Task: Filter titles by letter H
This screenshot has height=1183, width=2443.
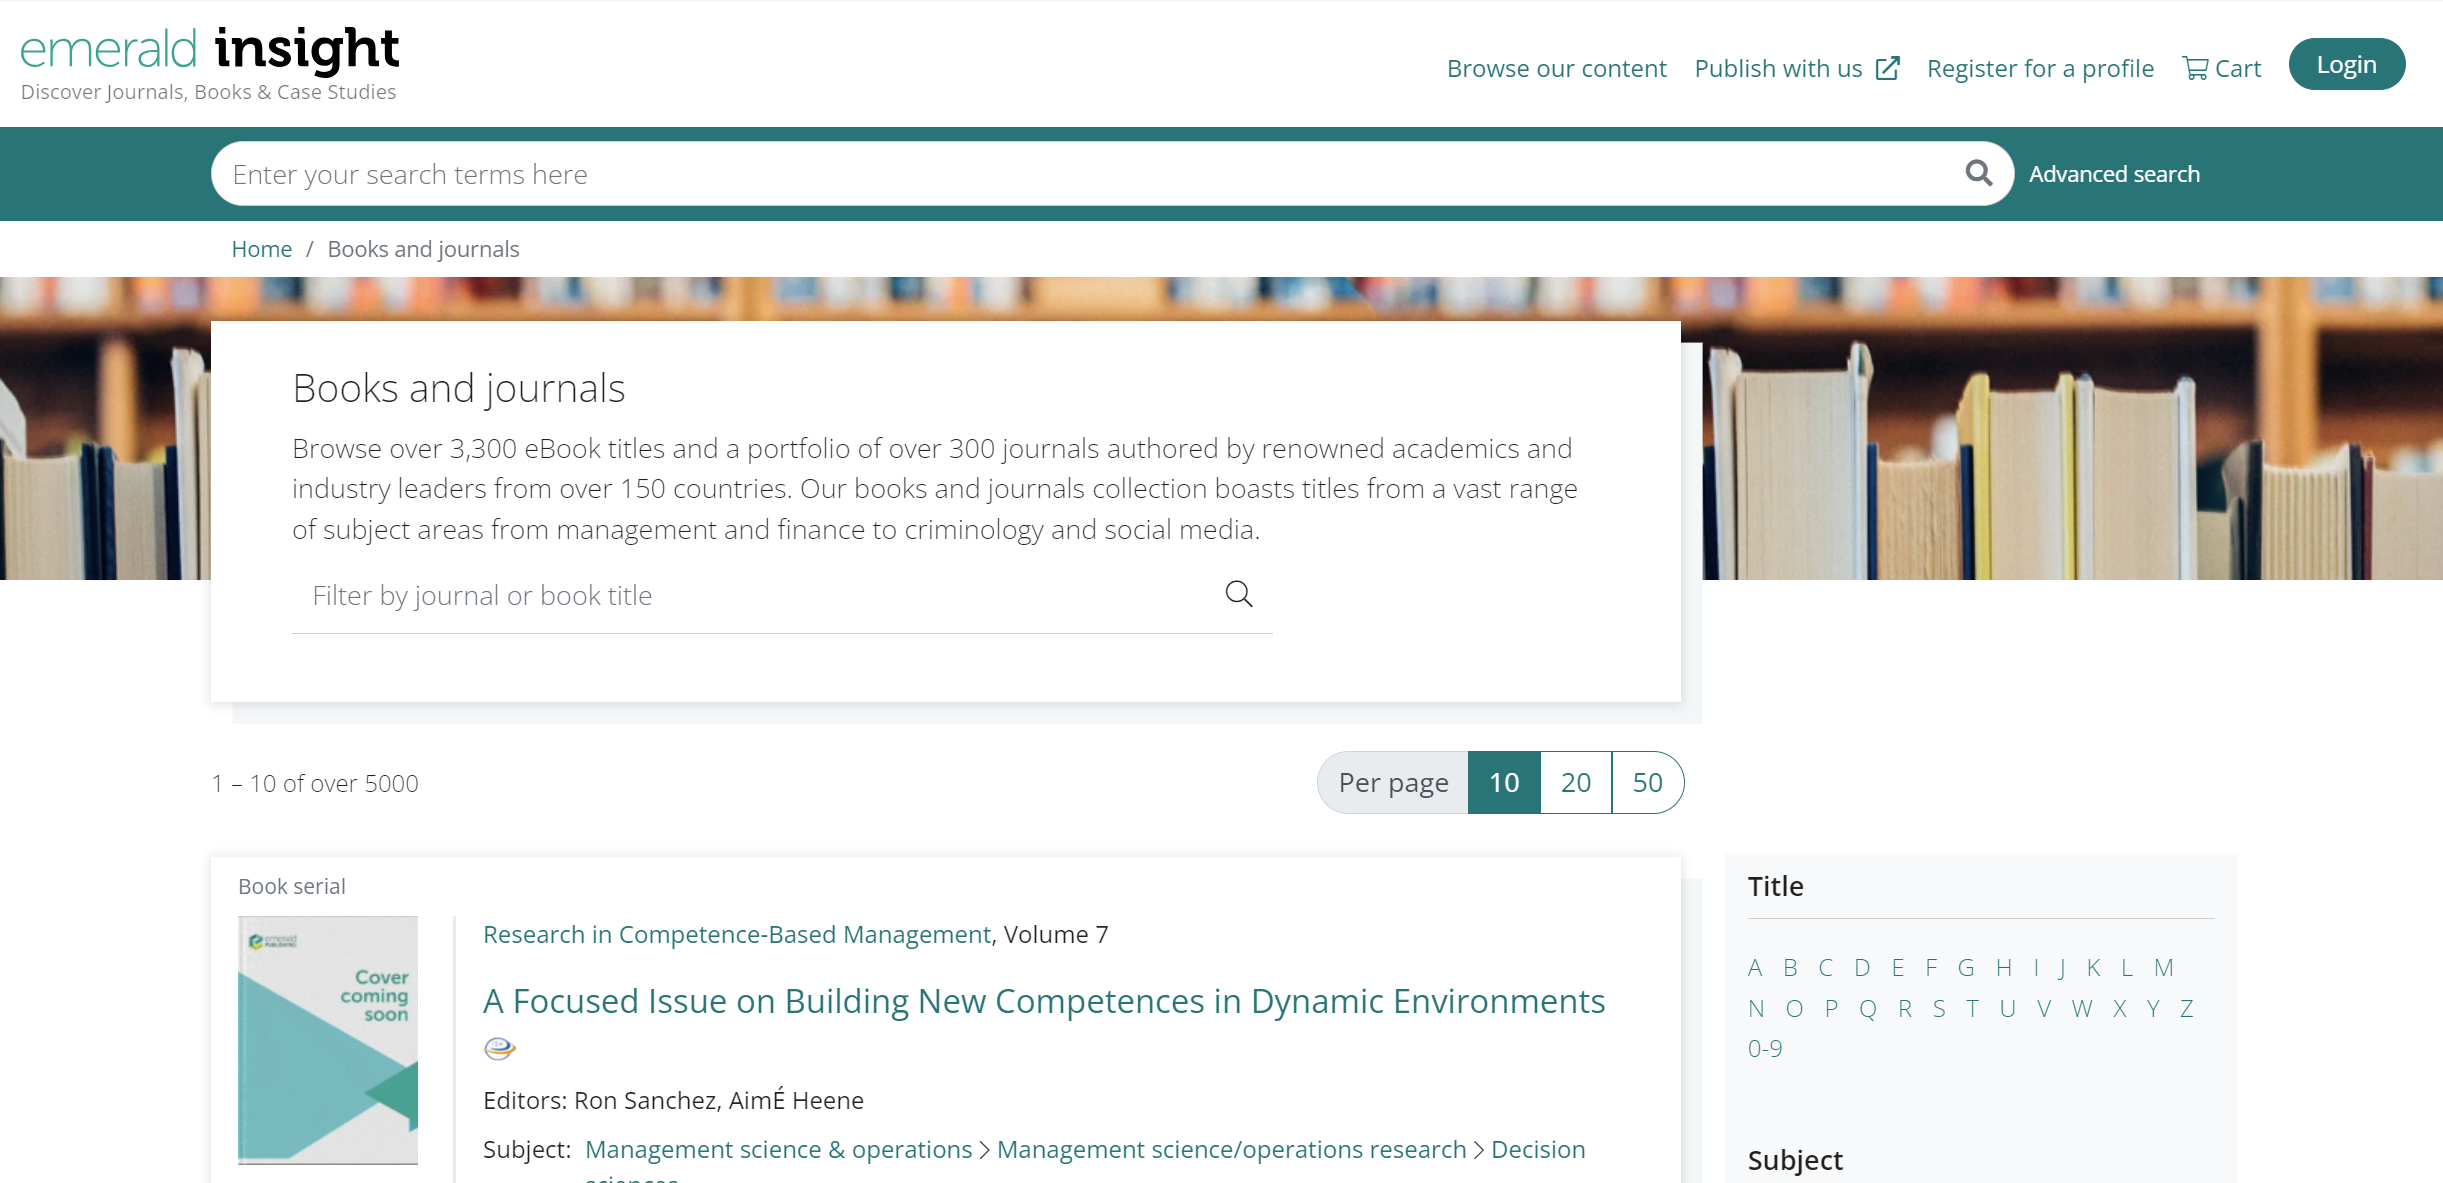Action: 2004,968
